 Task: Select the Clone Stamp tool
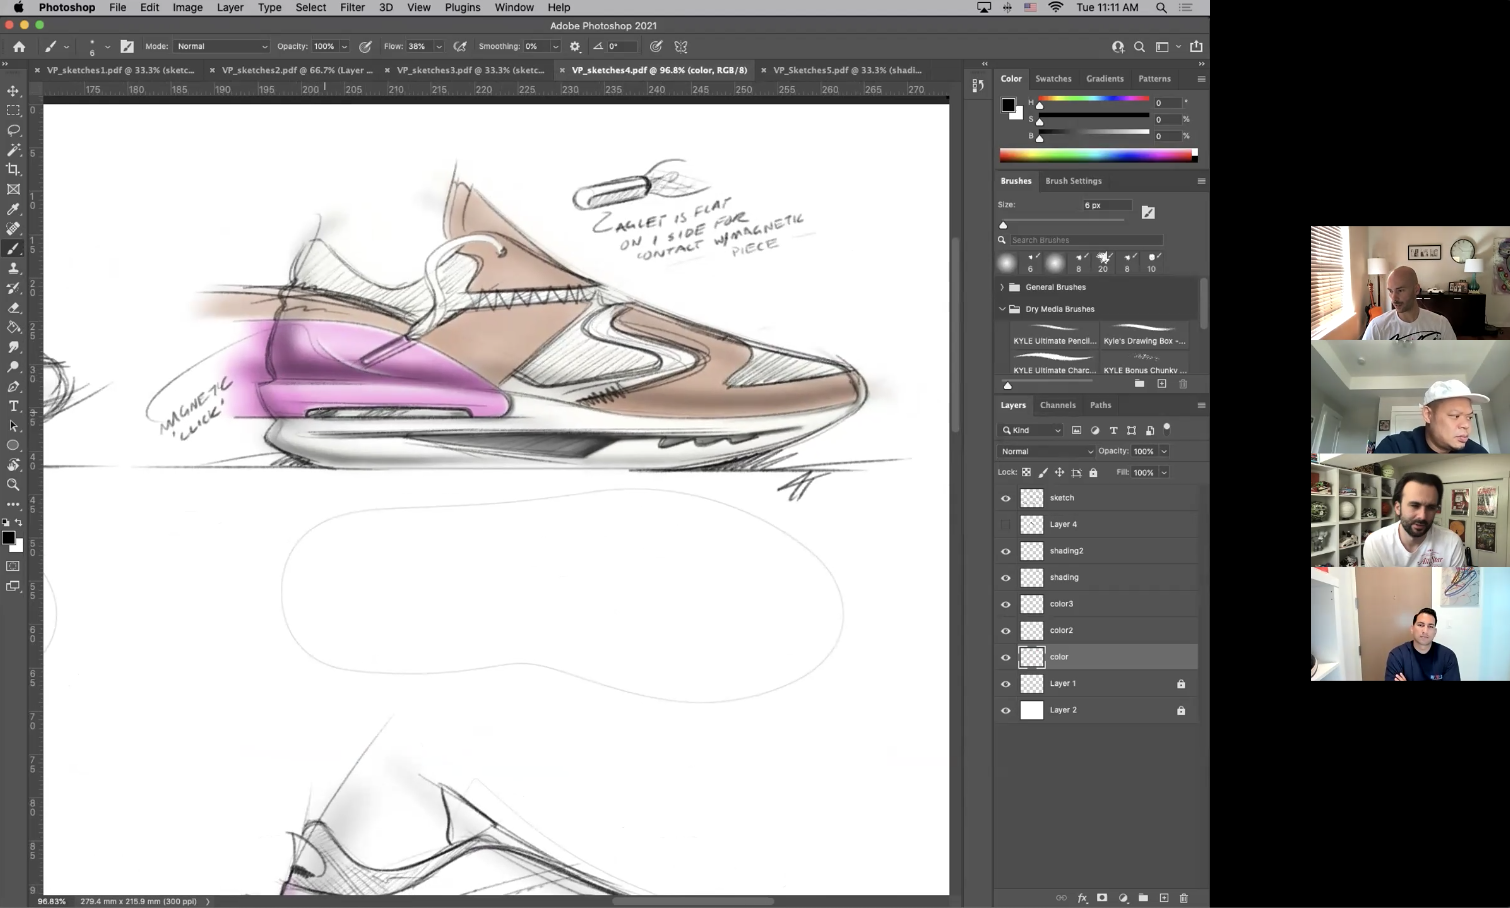(x=13, y=268)
